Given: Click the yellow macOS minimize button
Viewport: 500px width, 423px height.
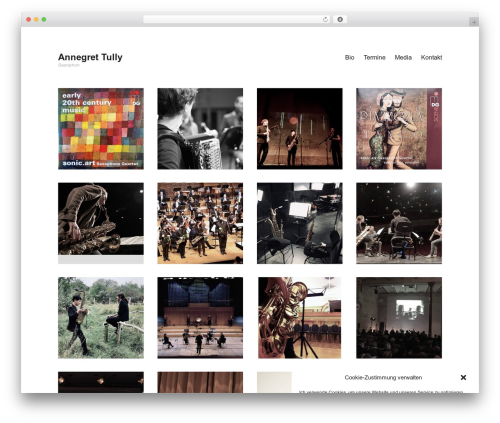Looking at the screenshot, I should (x=36, y=19).
